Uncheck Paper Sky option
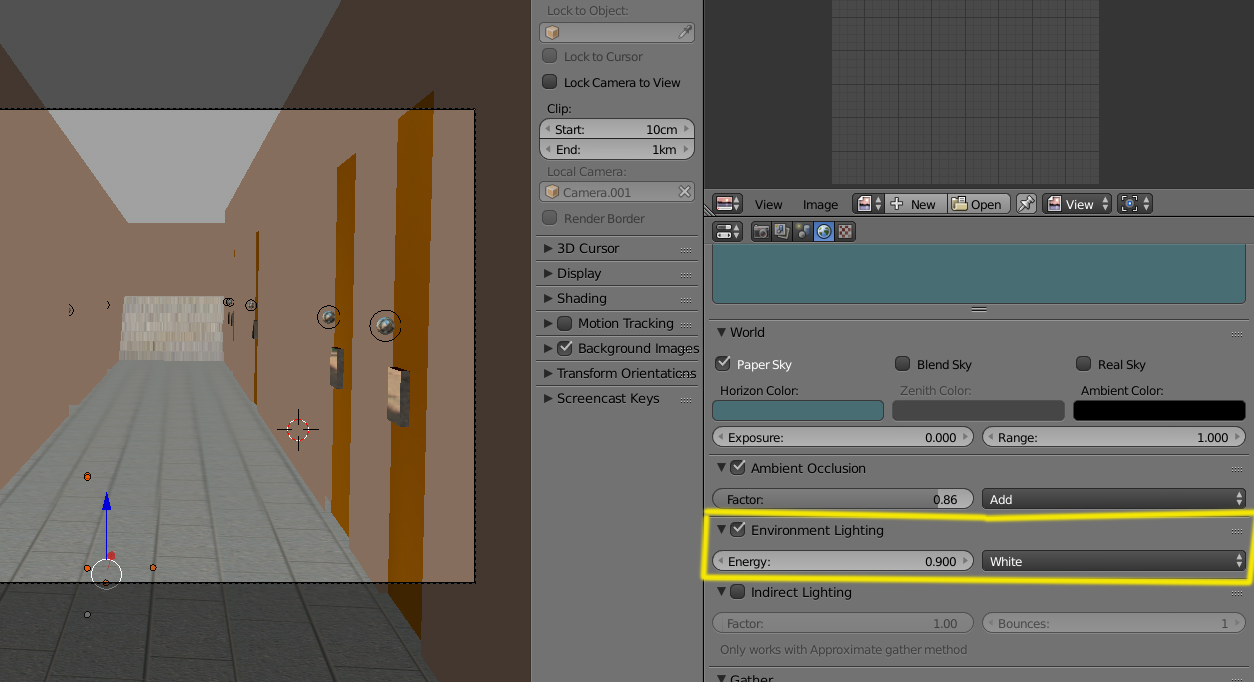The width and height of the screenshot is (1254, 682). coord(723,364)
